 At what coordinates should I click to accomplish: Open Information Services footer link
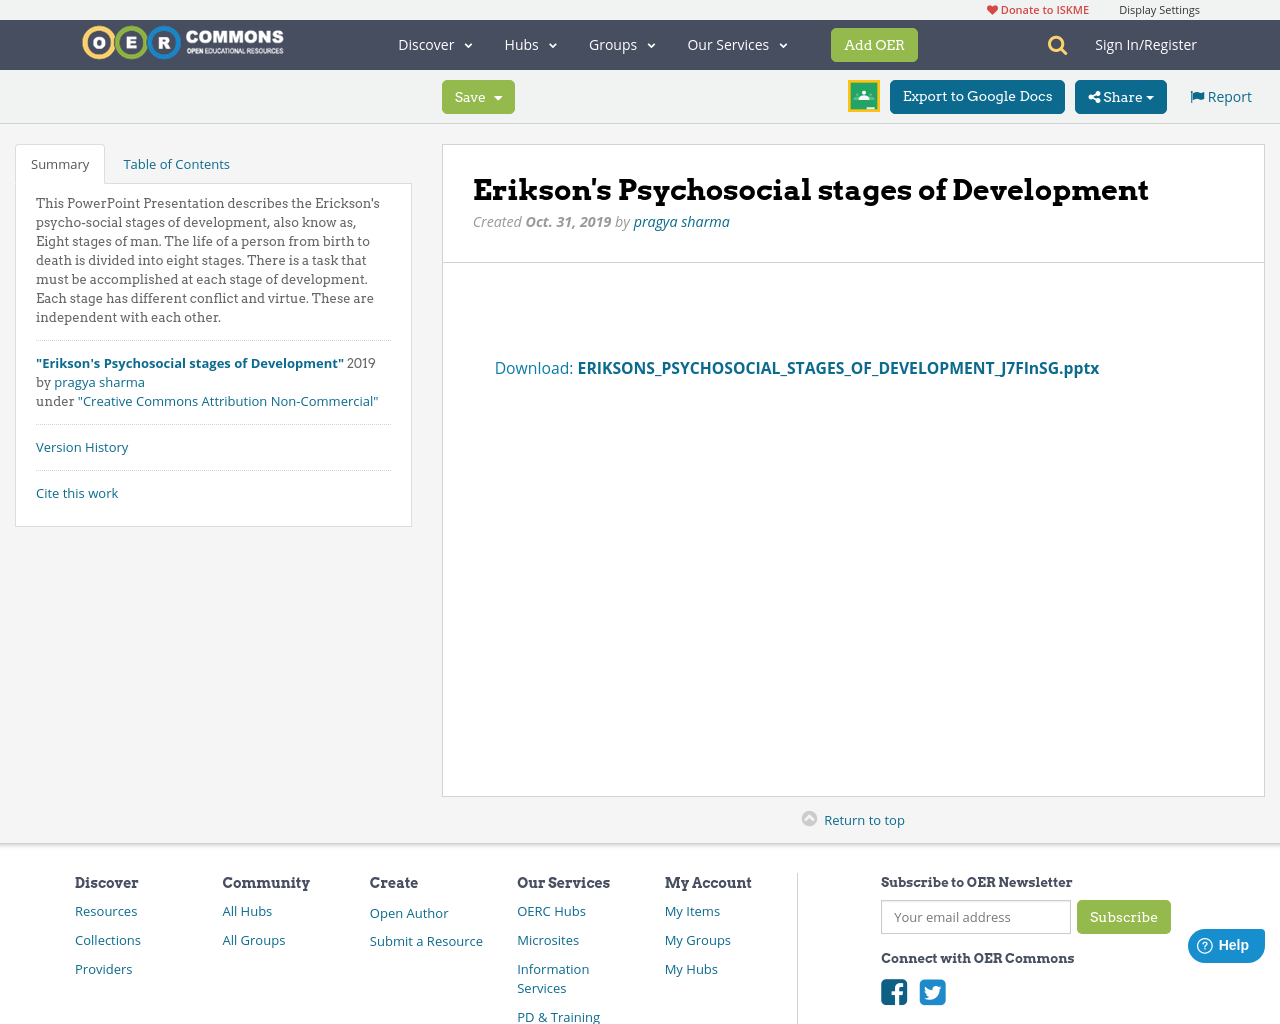point(553,978)
